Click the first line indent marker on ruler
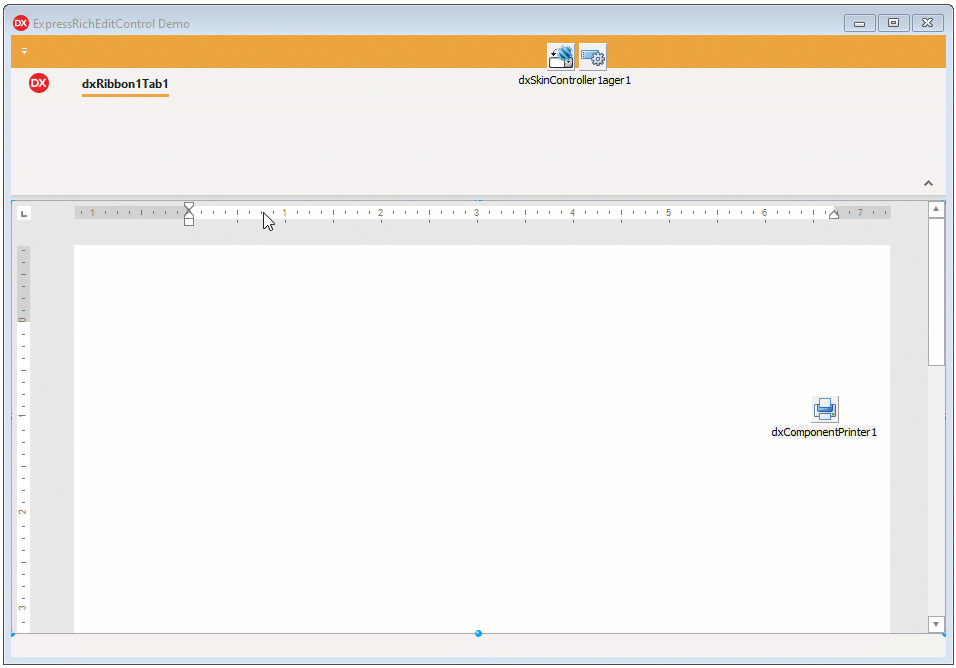This screenshot has width=956, height=668. pyautogui.click(x=189, y=207)
